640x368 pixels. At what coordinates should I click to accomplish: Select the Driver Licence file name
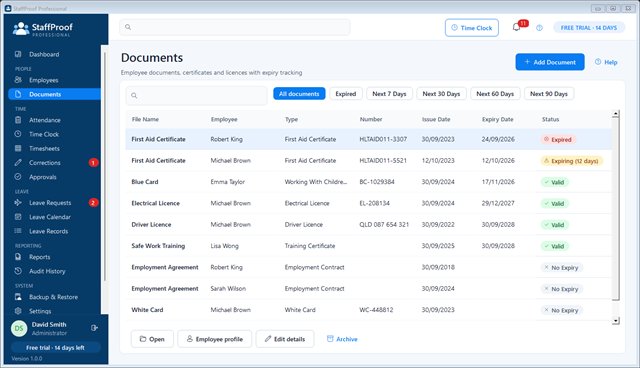coord(151,224)
